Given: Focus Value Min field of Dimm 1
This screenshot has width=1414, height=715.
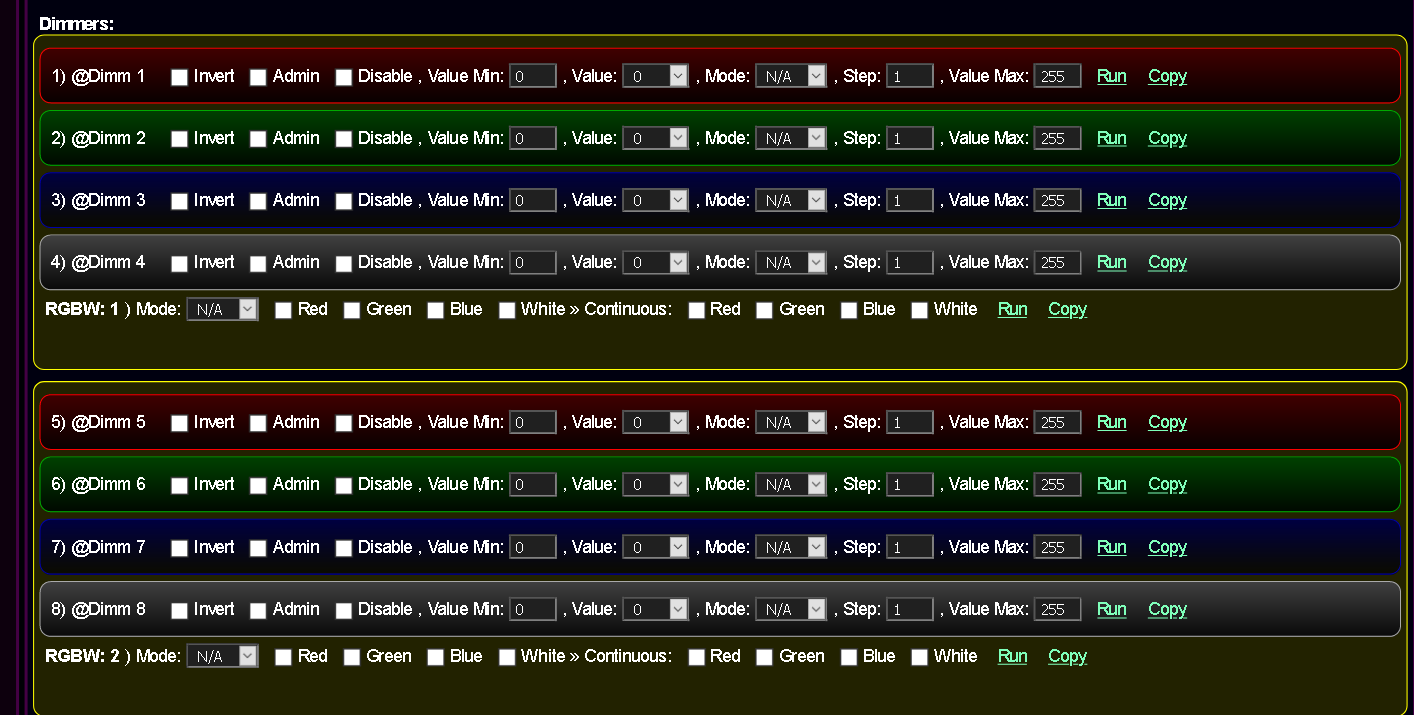Looking at the screenshot, I should [x=533, y=76].
